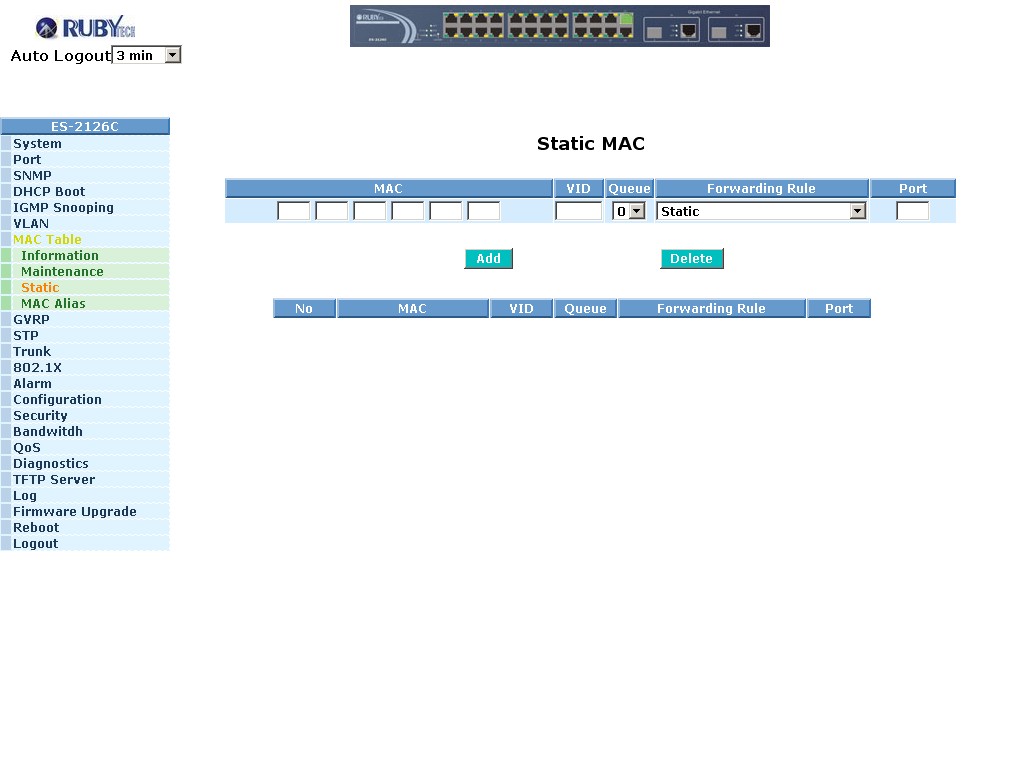Open the QoS menu
Image resolution: width=1024 pixels, height=768 pixels.
click(86, 448)
